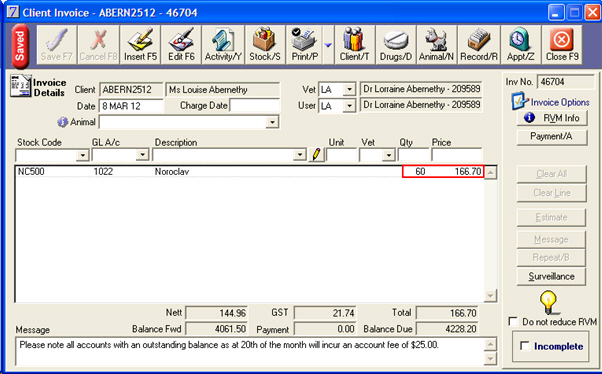Screen dimensions: 602x374
Task: Click inside the account fee message box
Action: click(x=250, y=351)
